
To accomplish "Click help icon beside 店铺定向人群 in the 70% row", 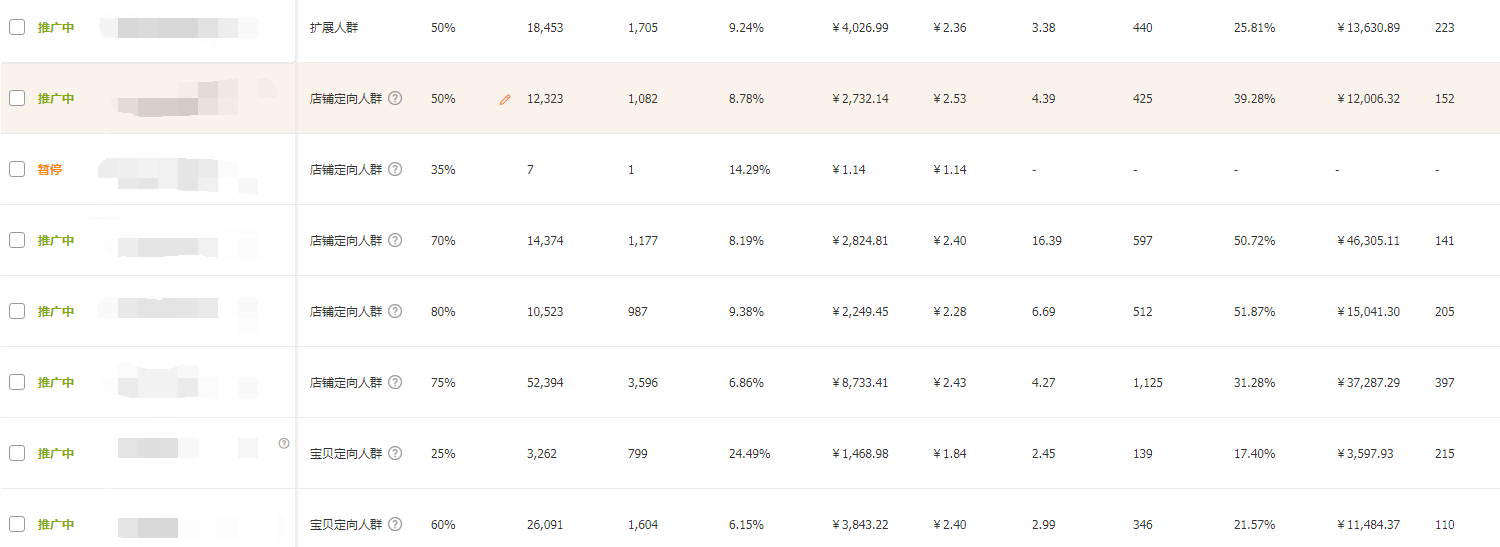I will click(x=395, y=240).
